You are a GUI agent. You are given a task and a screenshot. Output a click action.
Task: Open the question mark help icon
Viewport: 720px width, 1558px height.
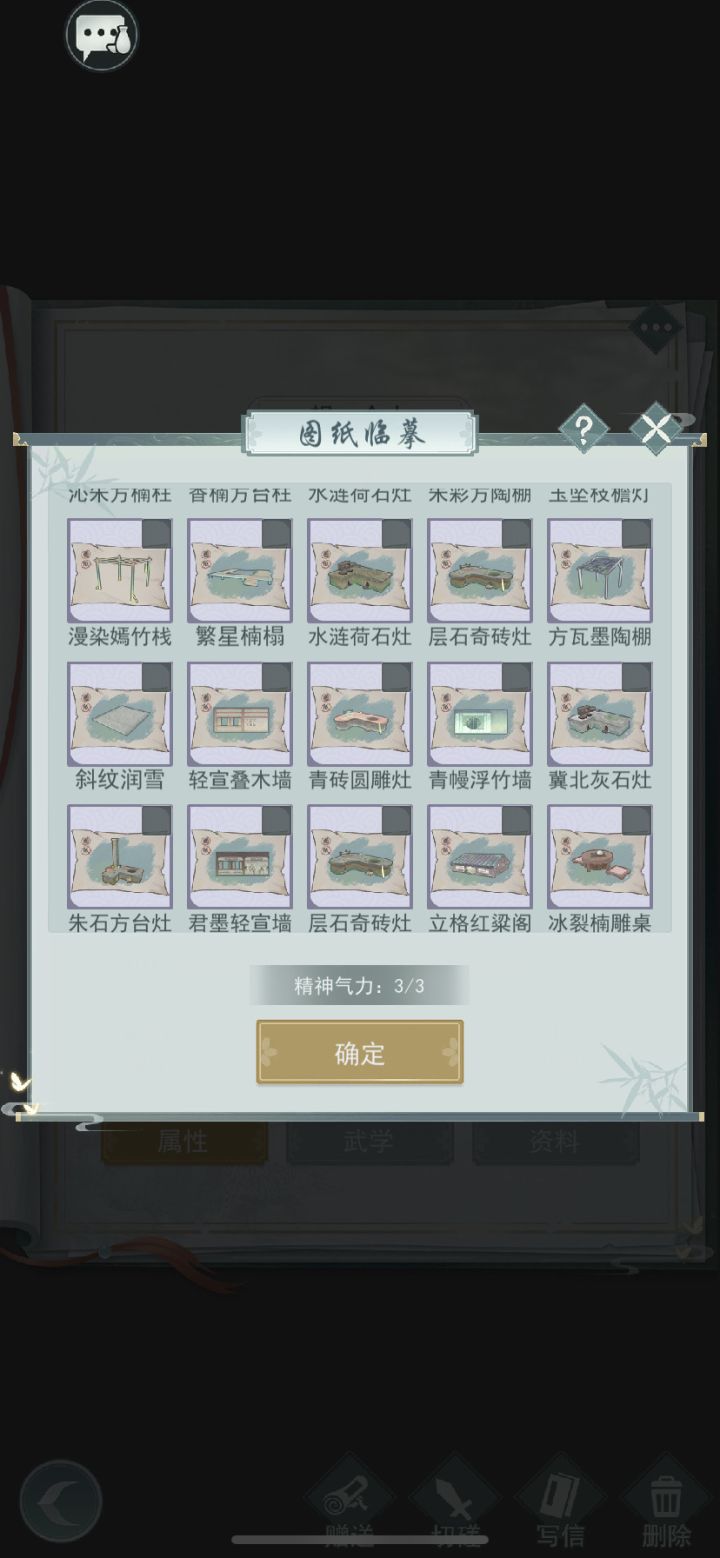point(584,430)
